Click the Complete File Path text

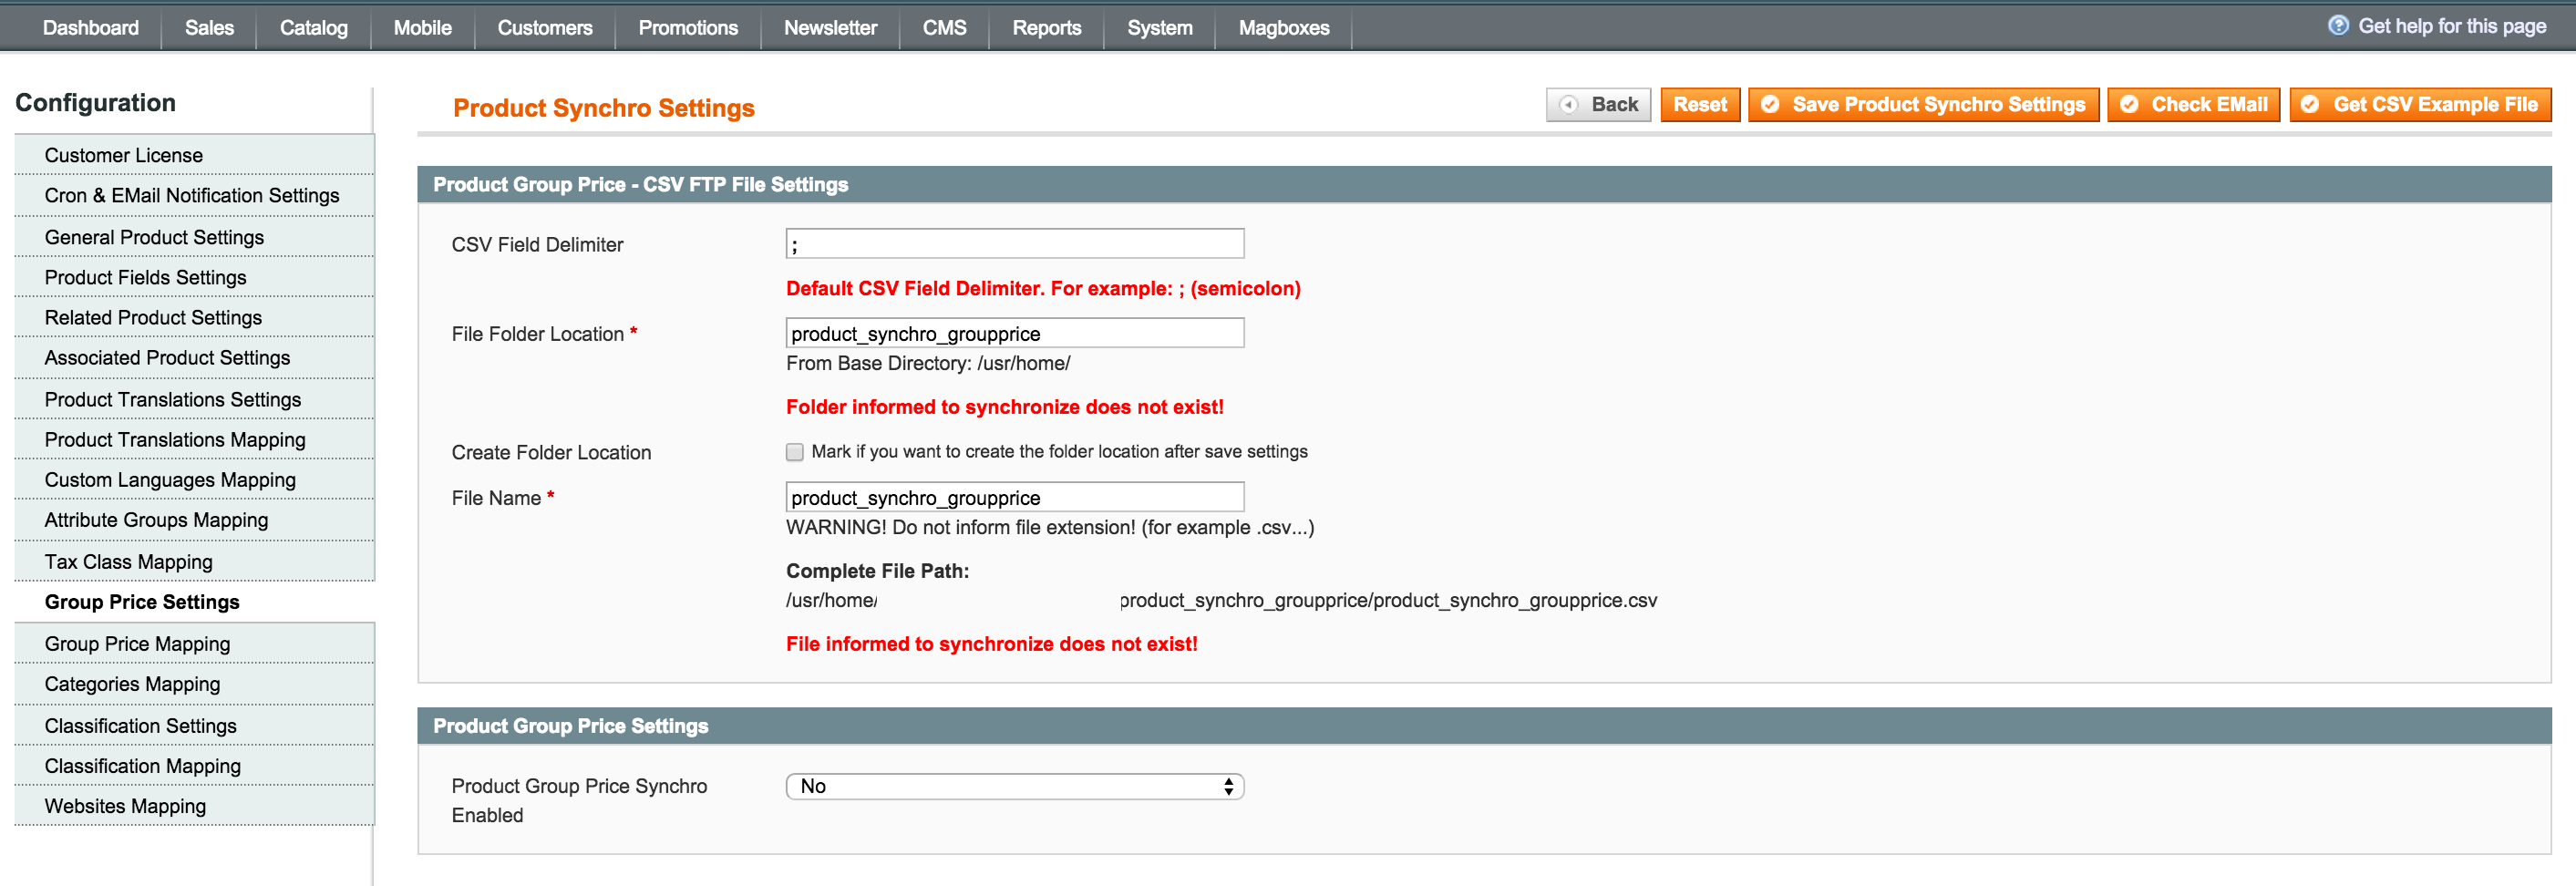877,571
